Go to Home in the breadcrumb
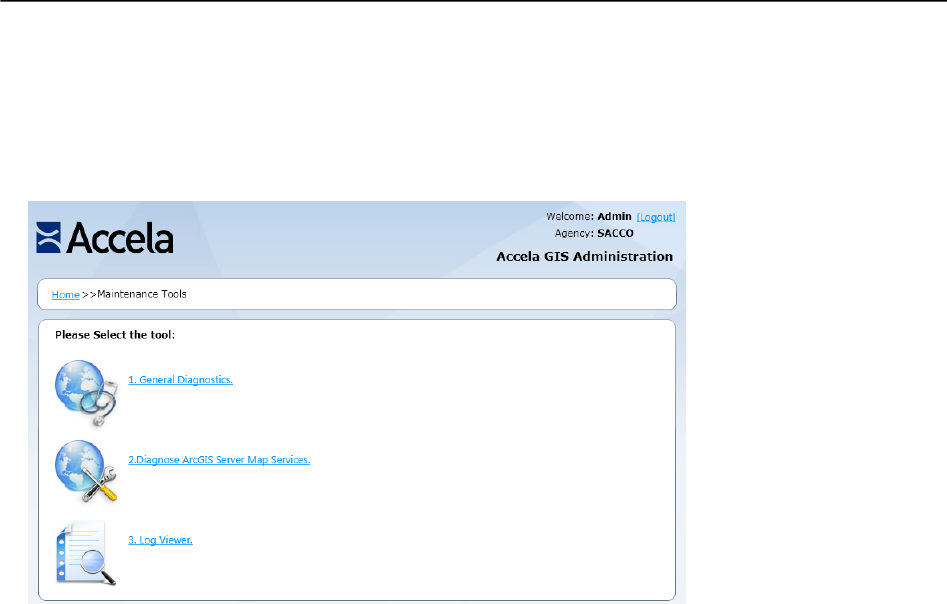This screenshot has height=604, width=947. click(65, 295)
